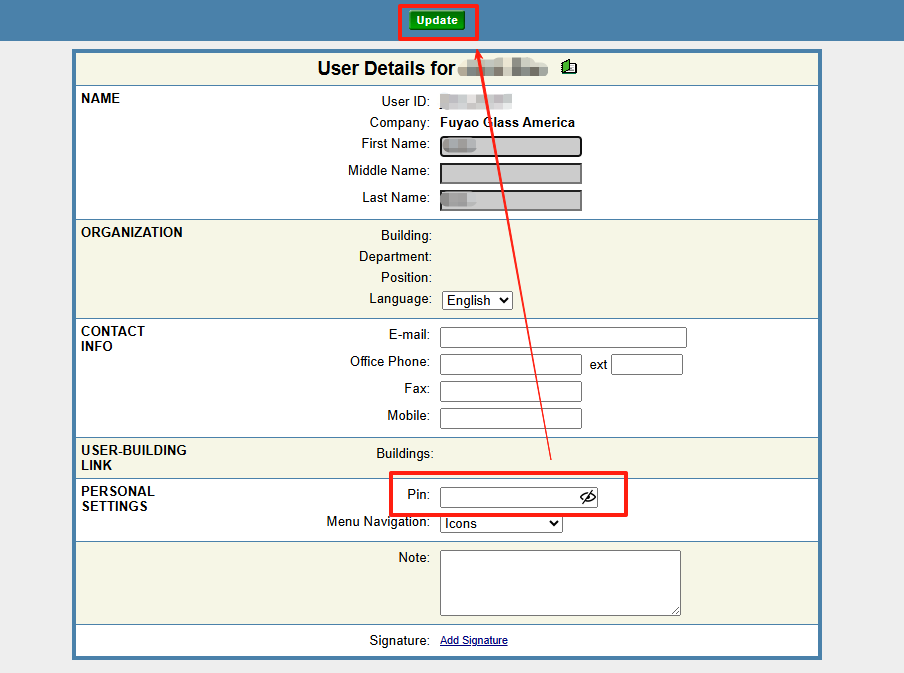Click the phone ext field
The width and height of the screenshot is (904, 673).
pyautogui.click(x=646, y=364)
